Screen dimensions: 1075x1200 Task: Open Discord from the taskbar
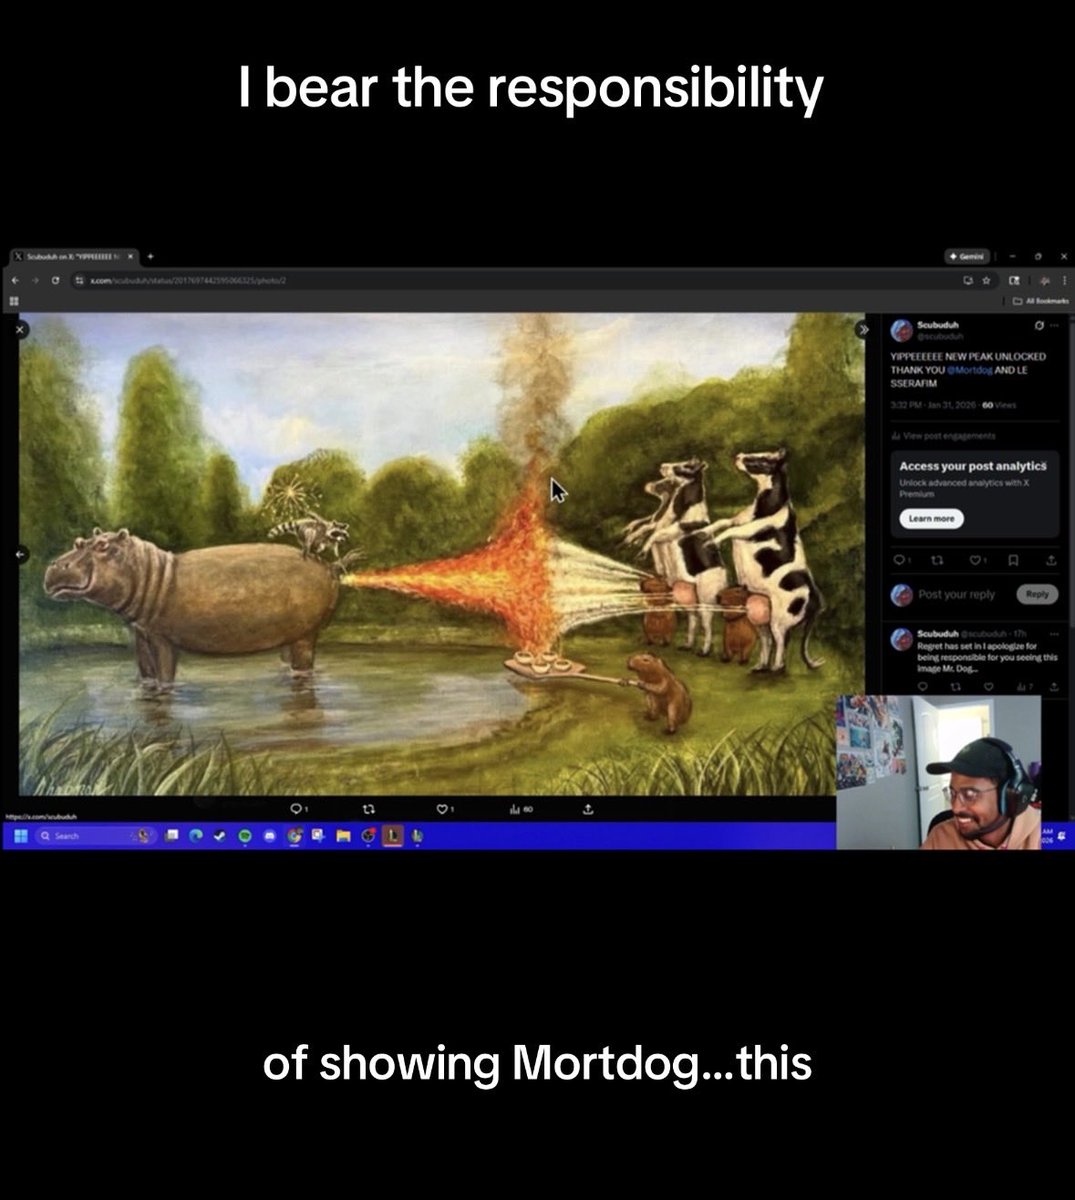pyautogui.click(x=269, y=836)
